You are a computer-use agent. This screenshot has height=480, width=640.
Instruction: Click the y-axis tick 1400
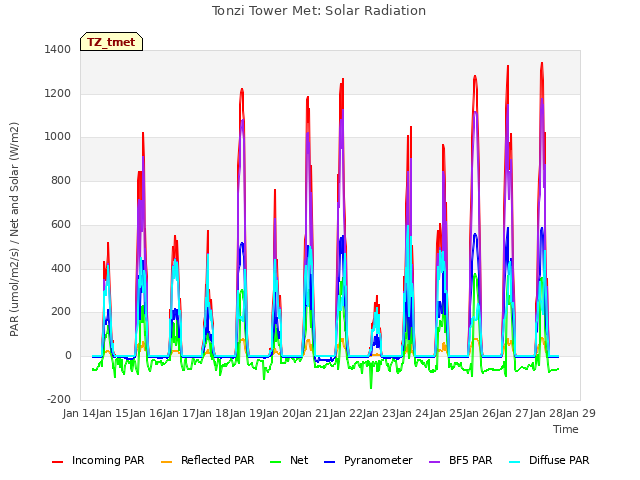(x=58, y=49)
